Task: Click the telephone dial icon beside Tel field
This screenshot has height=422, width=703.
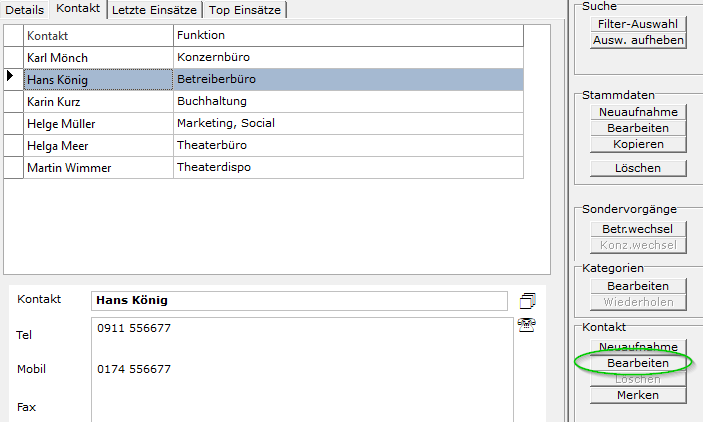Action: point(527,323)
